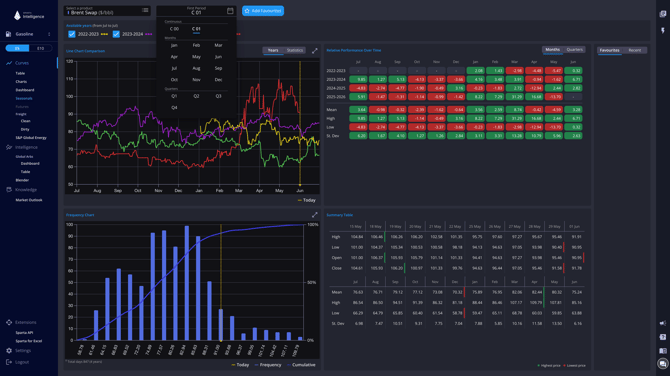Viewport: 670px width, 376px height.
Task: Click the First Period calendar icon
Action: (230, 11)
